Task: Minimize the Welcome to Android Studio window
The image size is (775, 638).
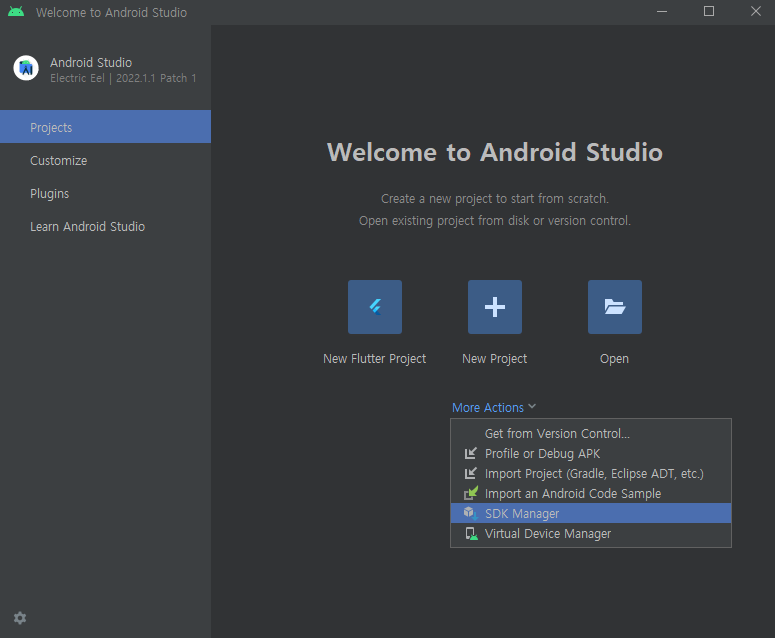Action: point(662,11)
